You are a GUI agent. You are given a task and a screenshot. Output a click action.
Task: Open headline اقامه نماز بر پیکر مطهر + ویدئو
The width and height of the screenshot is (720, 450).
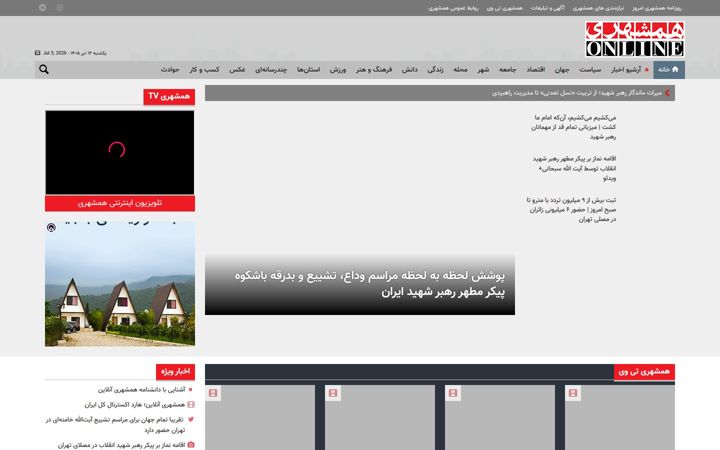[574, 168]
